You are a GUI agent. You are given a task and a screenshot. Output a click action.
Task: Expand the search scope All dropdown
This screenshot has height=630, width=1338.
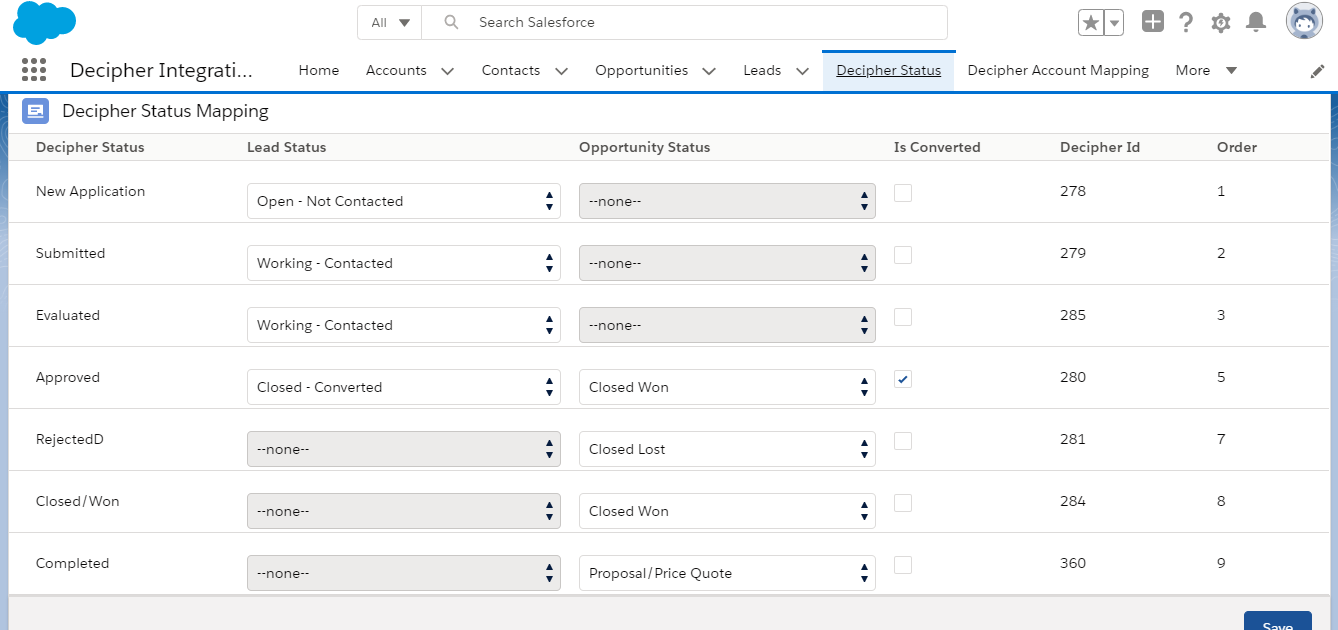pos(390,22)
